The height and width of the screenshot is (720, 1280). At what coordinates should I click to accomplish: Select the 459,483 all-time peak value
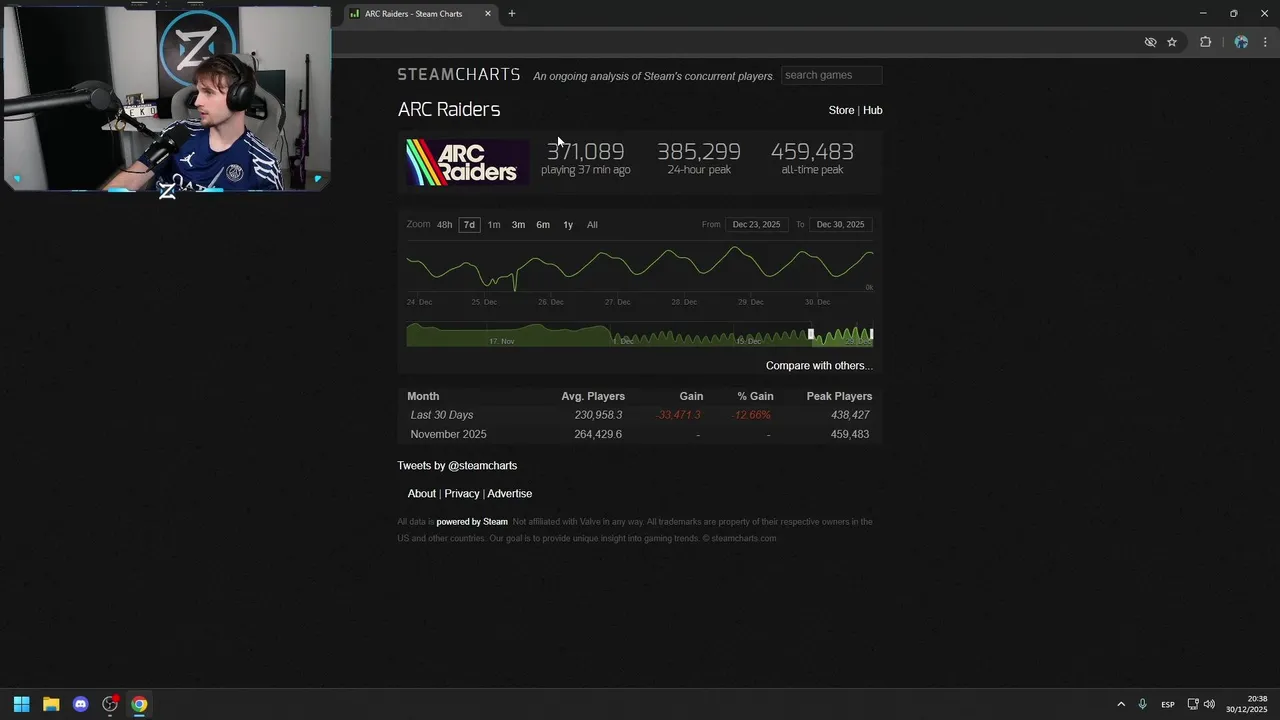pyautogui.click(x=812, y=152)
